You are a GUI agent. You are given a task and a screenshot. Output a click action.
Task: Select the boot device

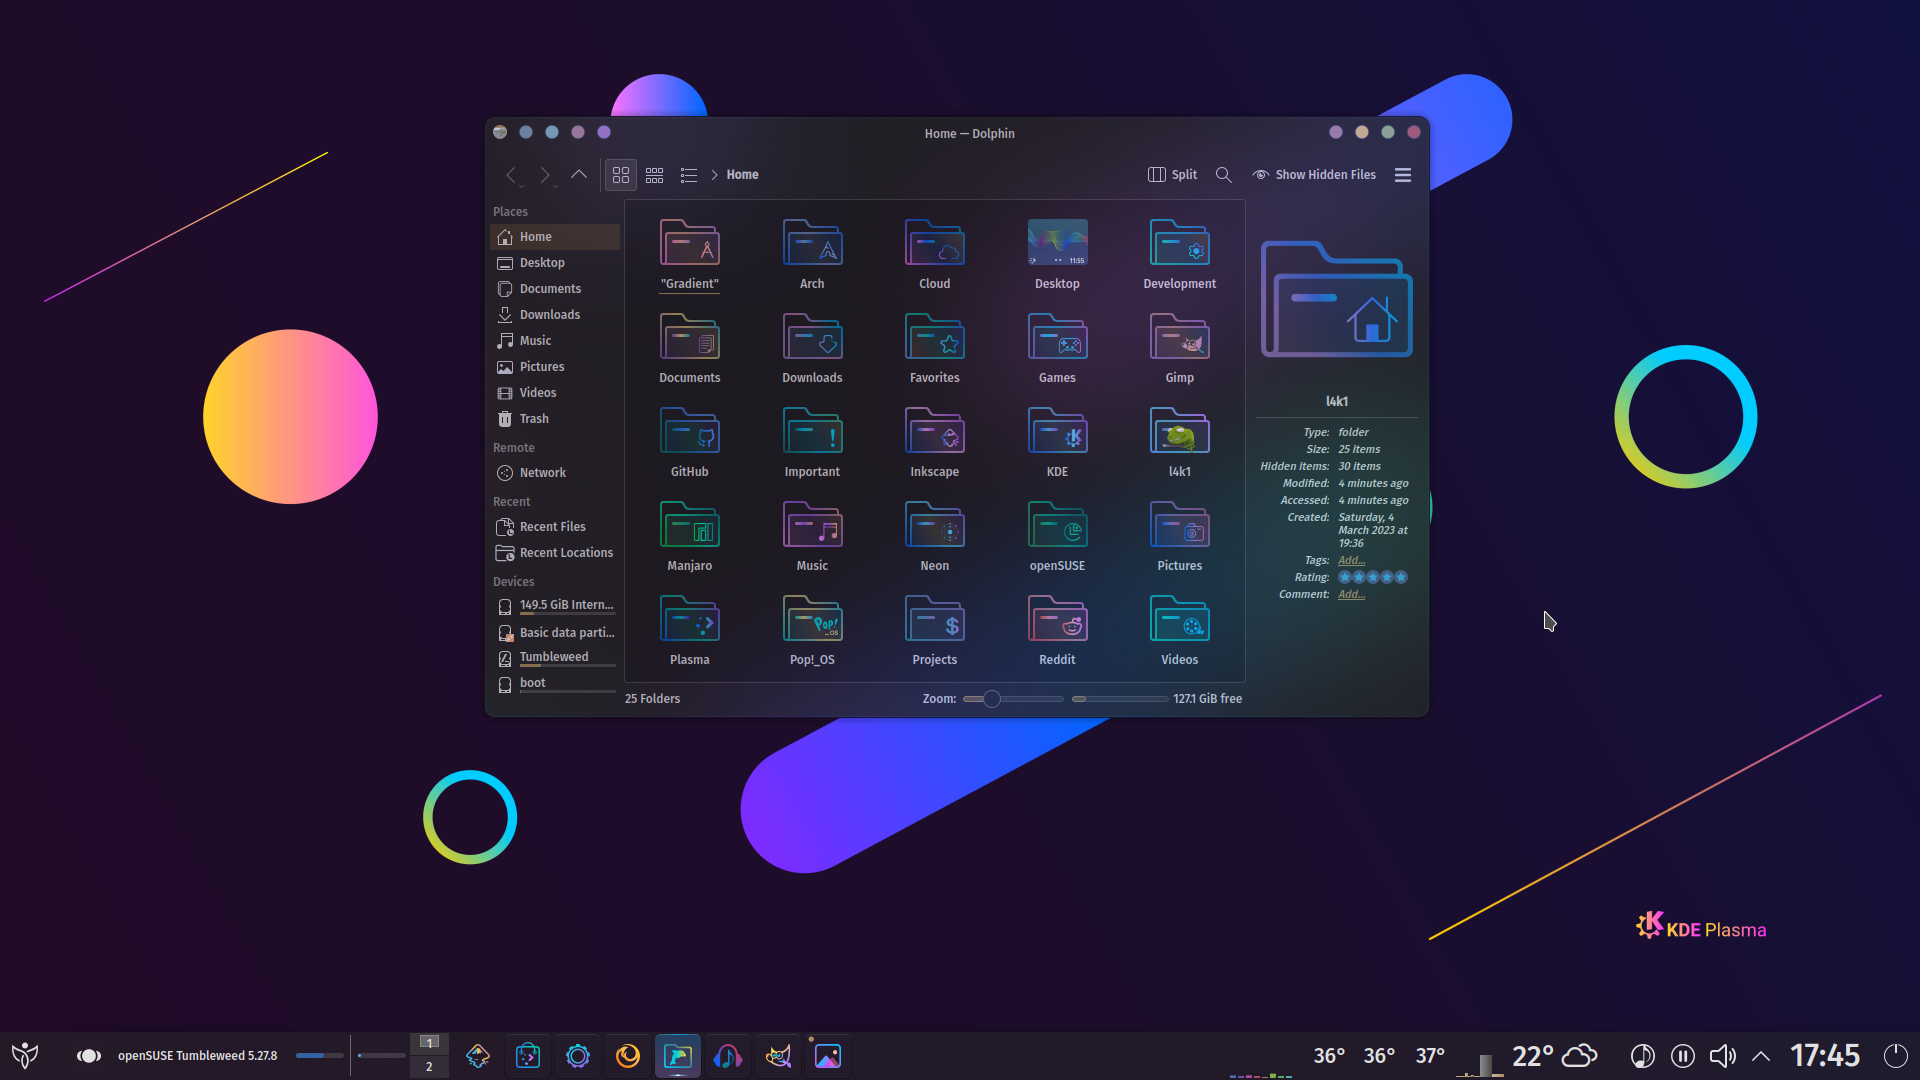click(x=555, y=684)
